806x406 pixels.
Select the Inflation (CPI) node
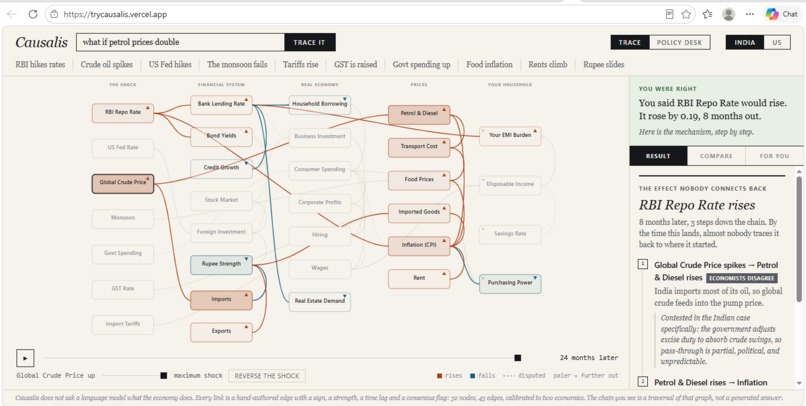tap(419, 246)
